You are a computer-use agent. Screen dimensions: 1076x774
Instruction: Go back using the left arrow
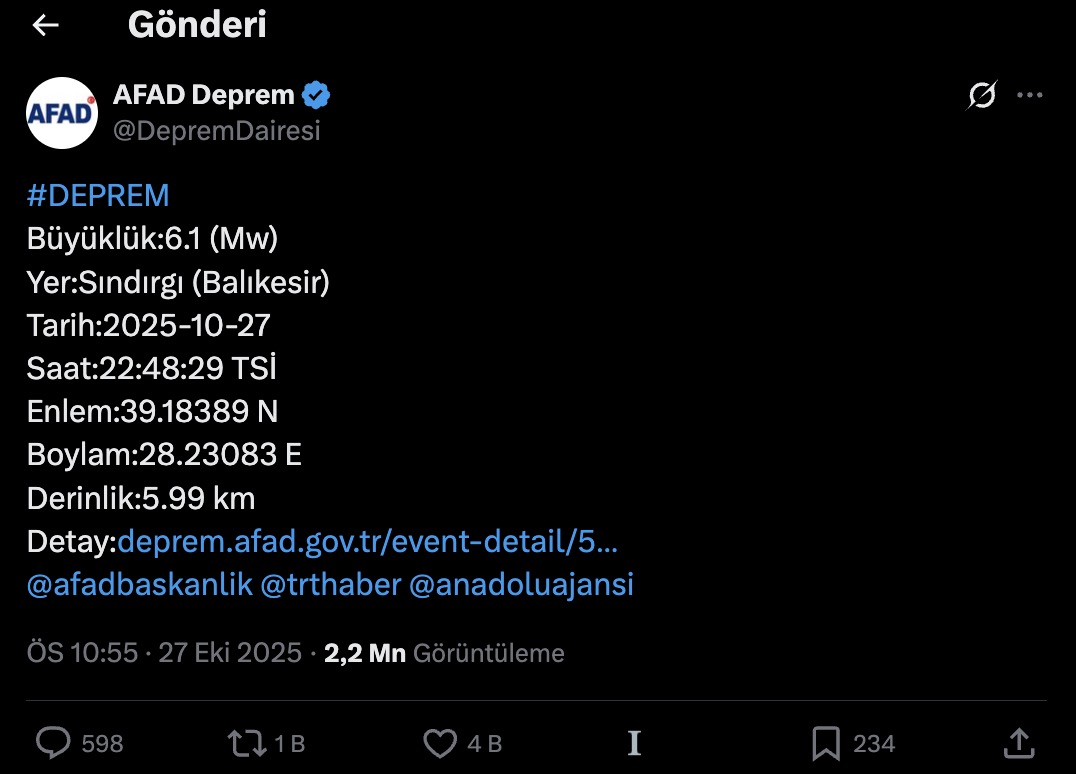pyautogui.click(x=46, y=26)
